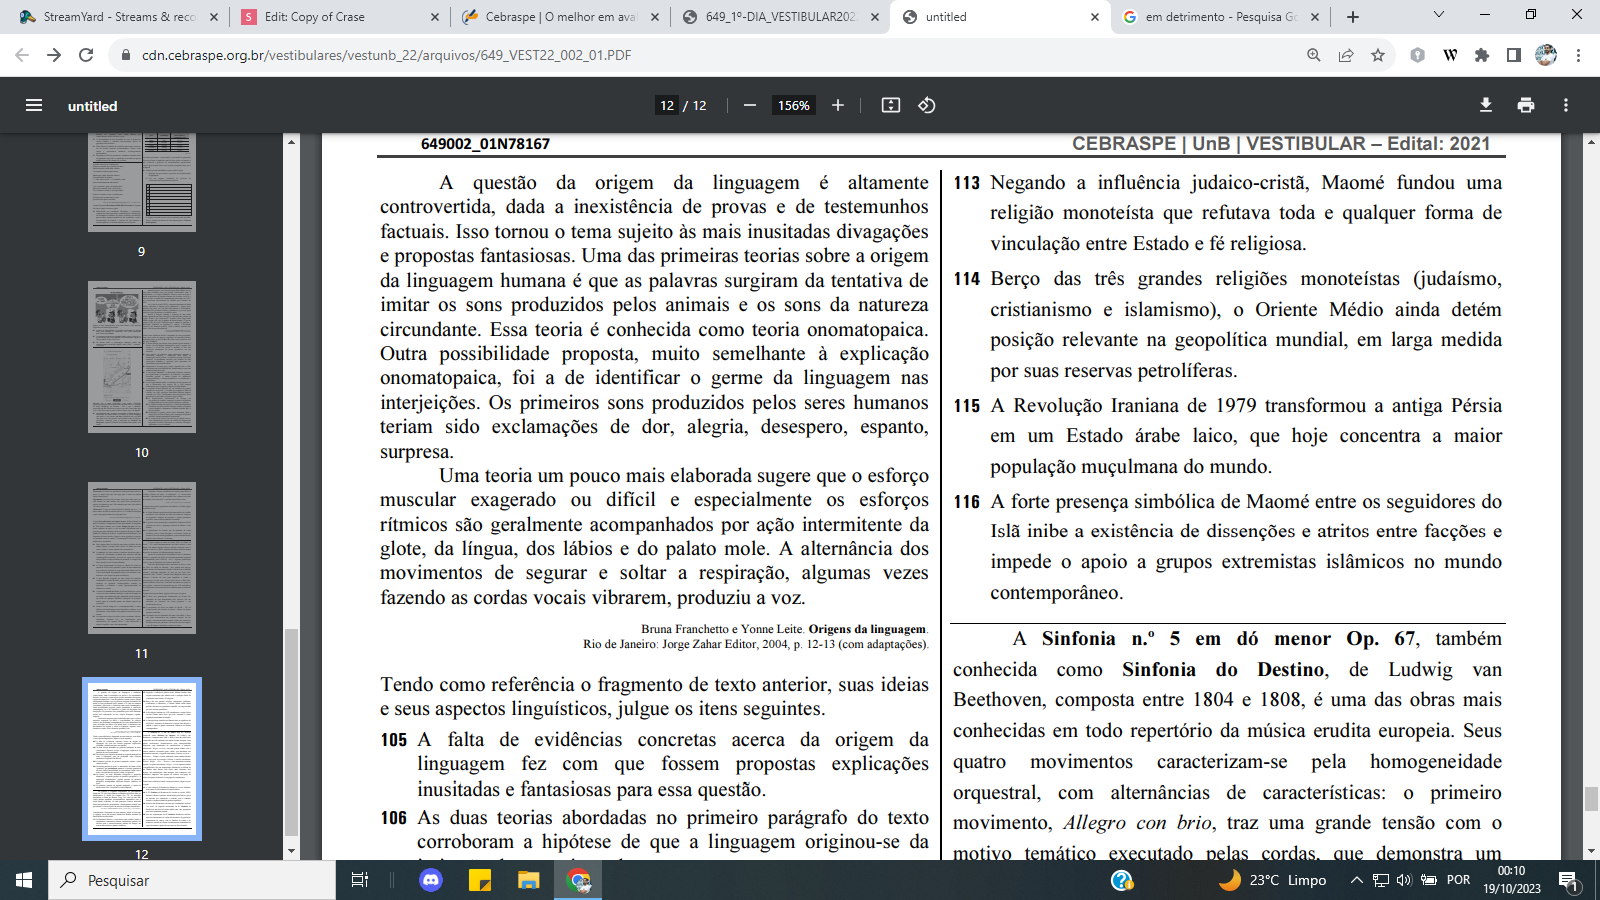Open the Get Help question mark icon
This screenshot has height=900, width=1600.
click(1122, 880)
